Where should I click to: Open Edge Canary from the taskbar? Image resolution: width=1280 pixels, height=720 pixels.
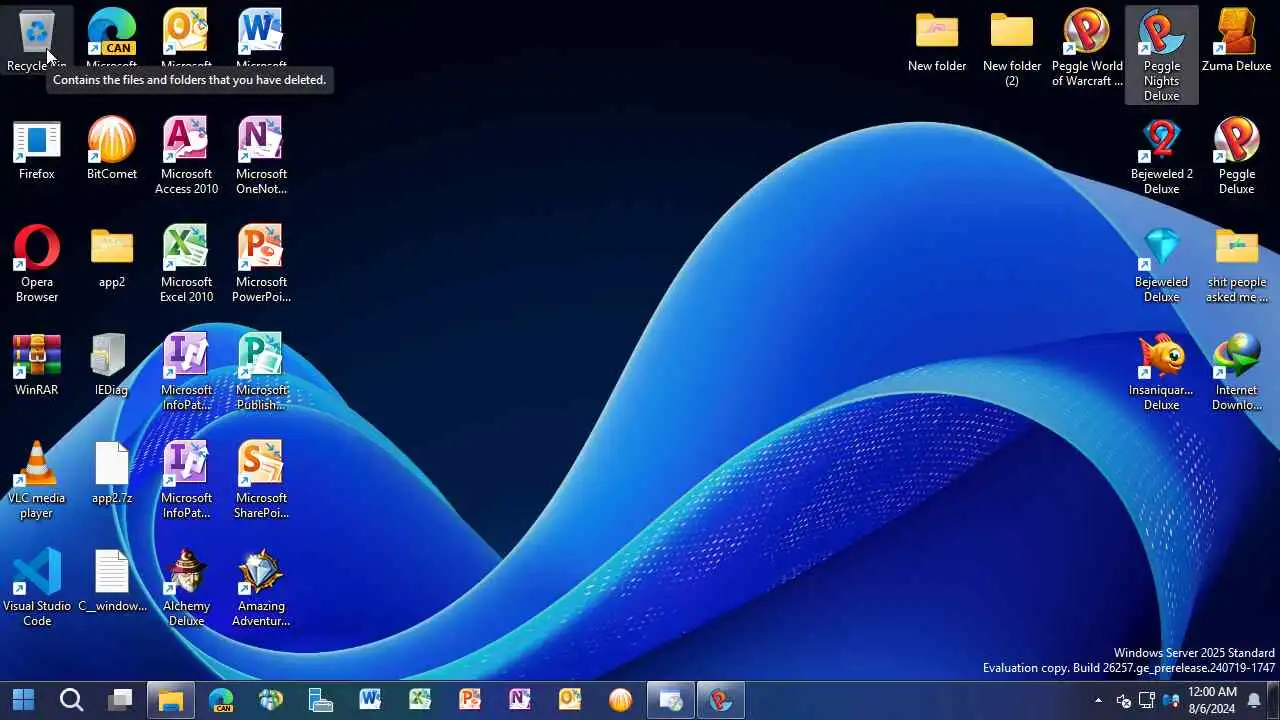(221, 700)
